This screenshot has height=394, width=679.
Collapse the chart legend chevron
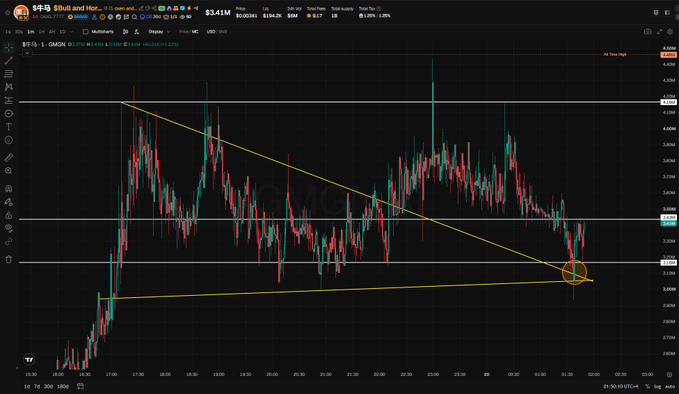27,53
